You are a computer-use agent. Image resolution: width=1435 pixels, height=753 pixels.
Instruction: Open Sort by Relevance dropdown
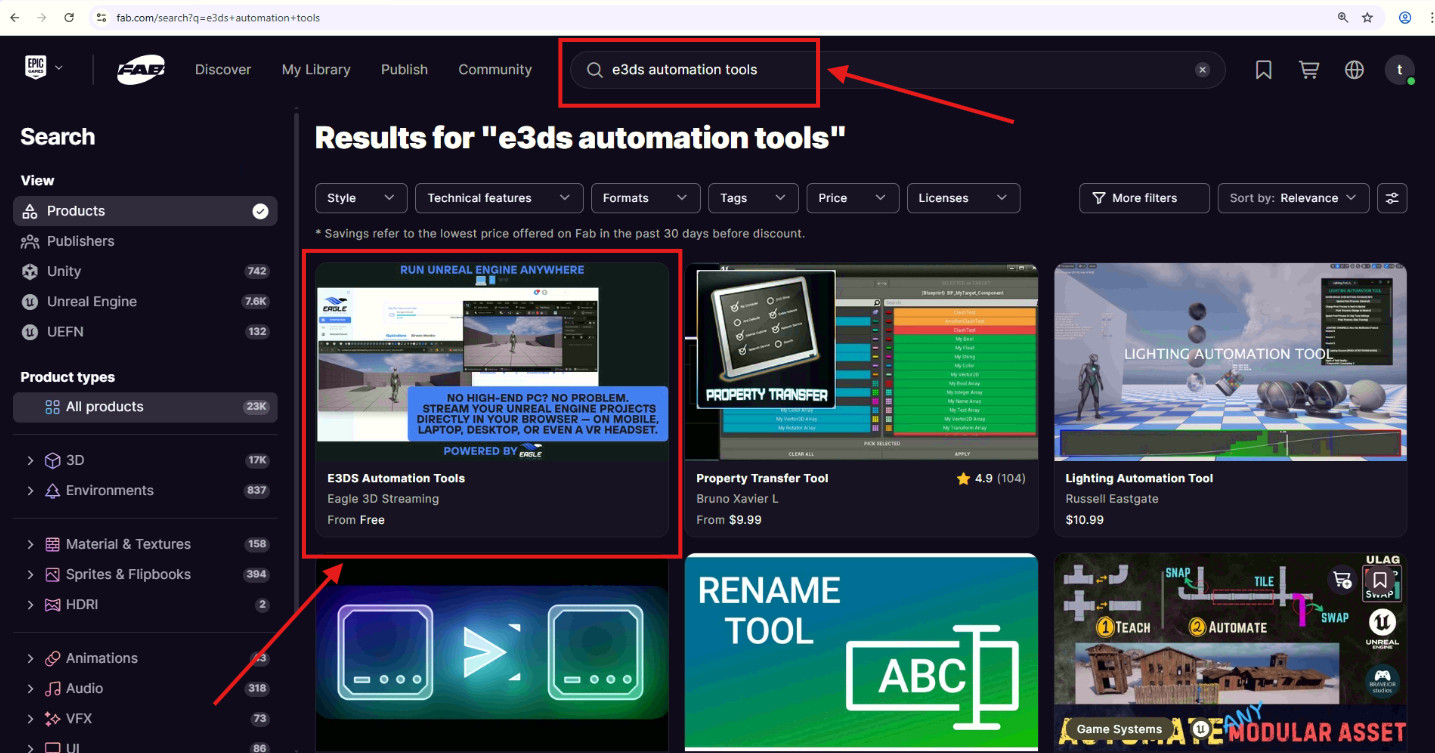tap(1293, 198)
